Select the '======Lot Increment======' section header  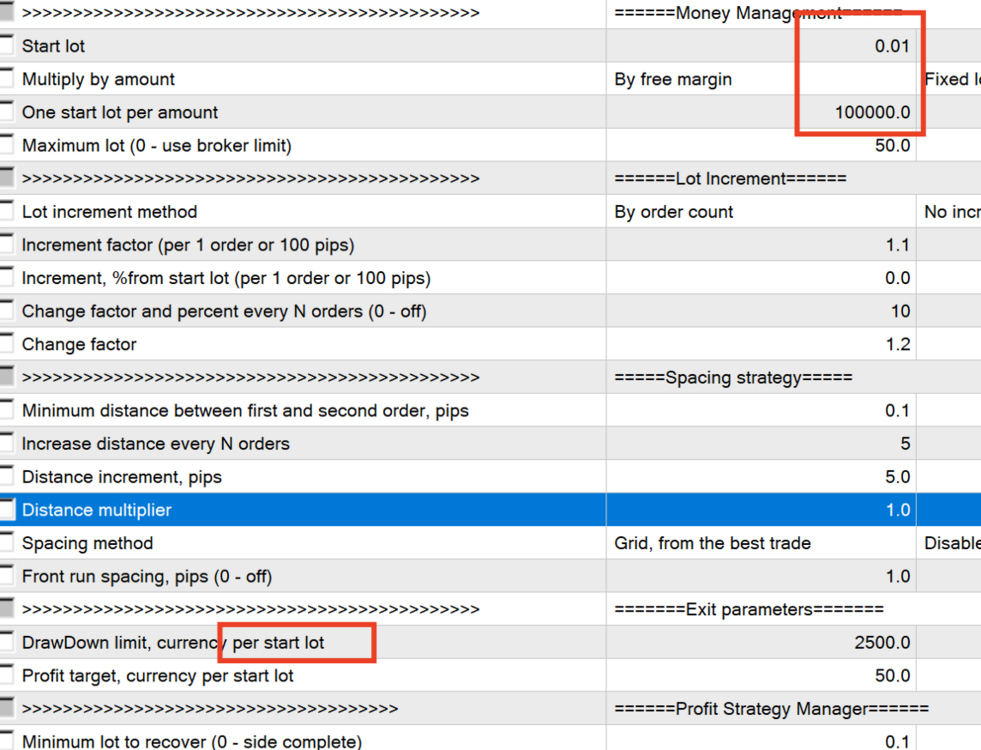point(730,178)
